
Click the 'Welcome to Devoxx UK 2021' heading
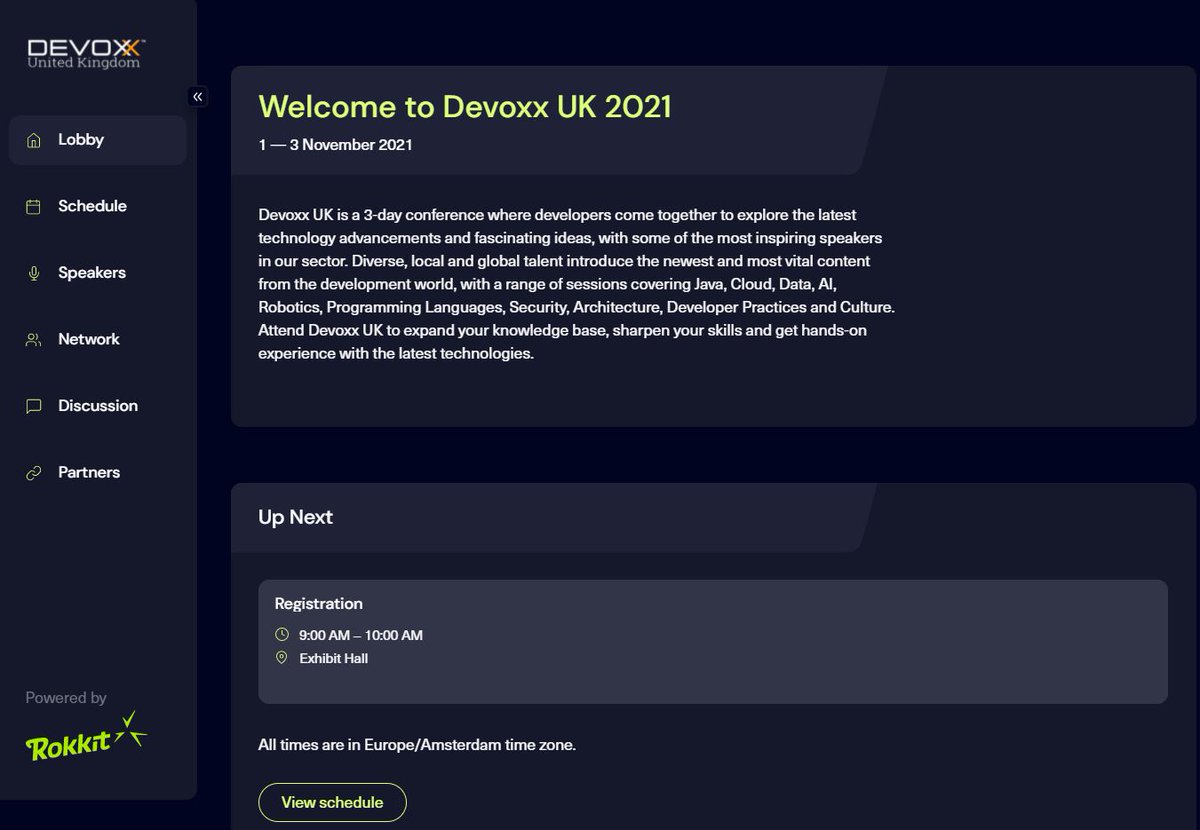[x=465, y=106]
